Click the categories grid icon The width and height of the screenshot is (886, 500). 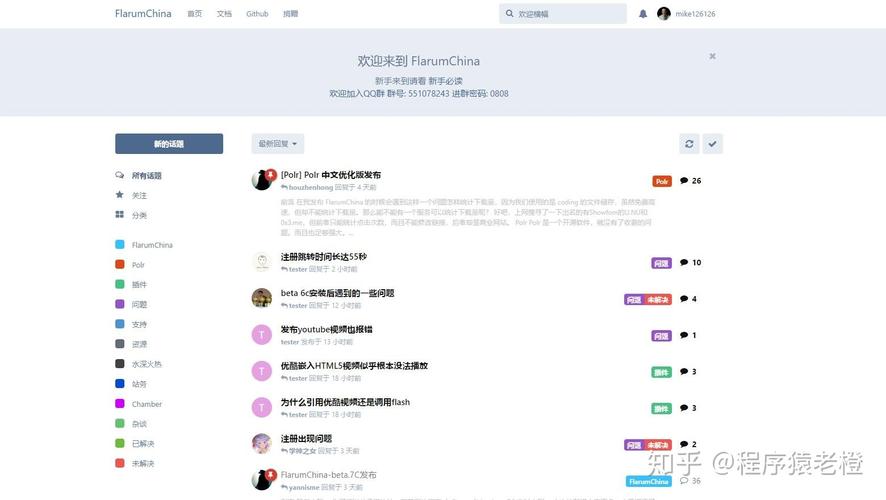(x=120, y=215)
